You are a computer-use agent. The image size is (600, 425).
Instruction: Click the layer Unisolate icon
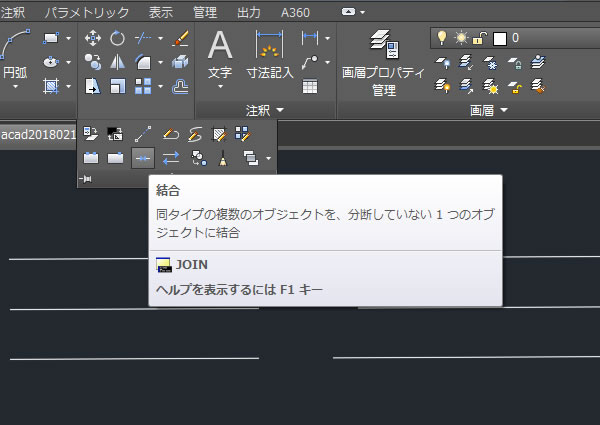pos(466,86)
